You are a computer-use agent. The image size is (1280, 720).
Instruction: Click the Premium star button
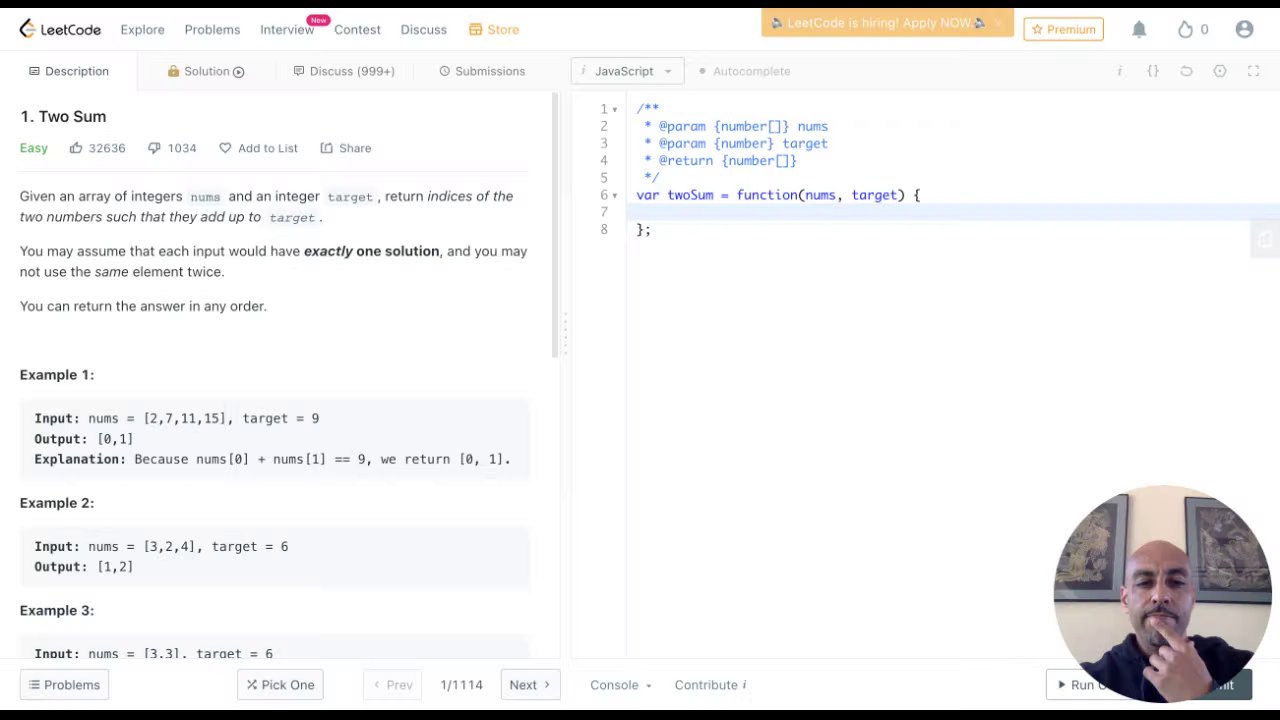1063,30
